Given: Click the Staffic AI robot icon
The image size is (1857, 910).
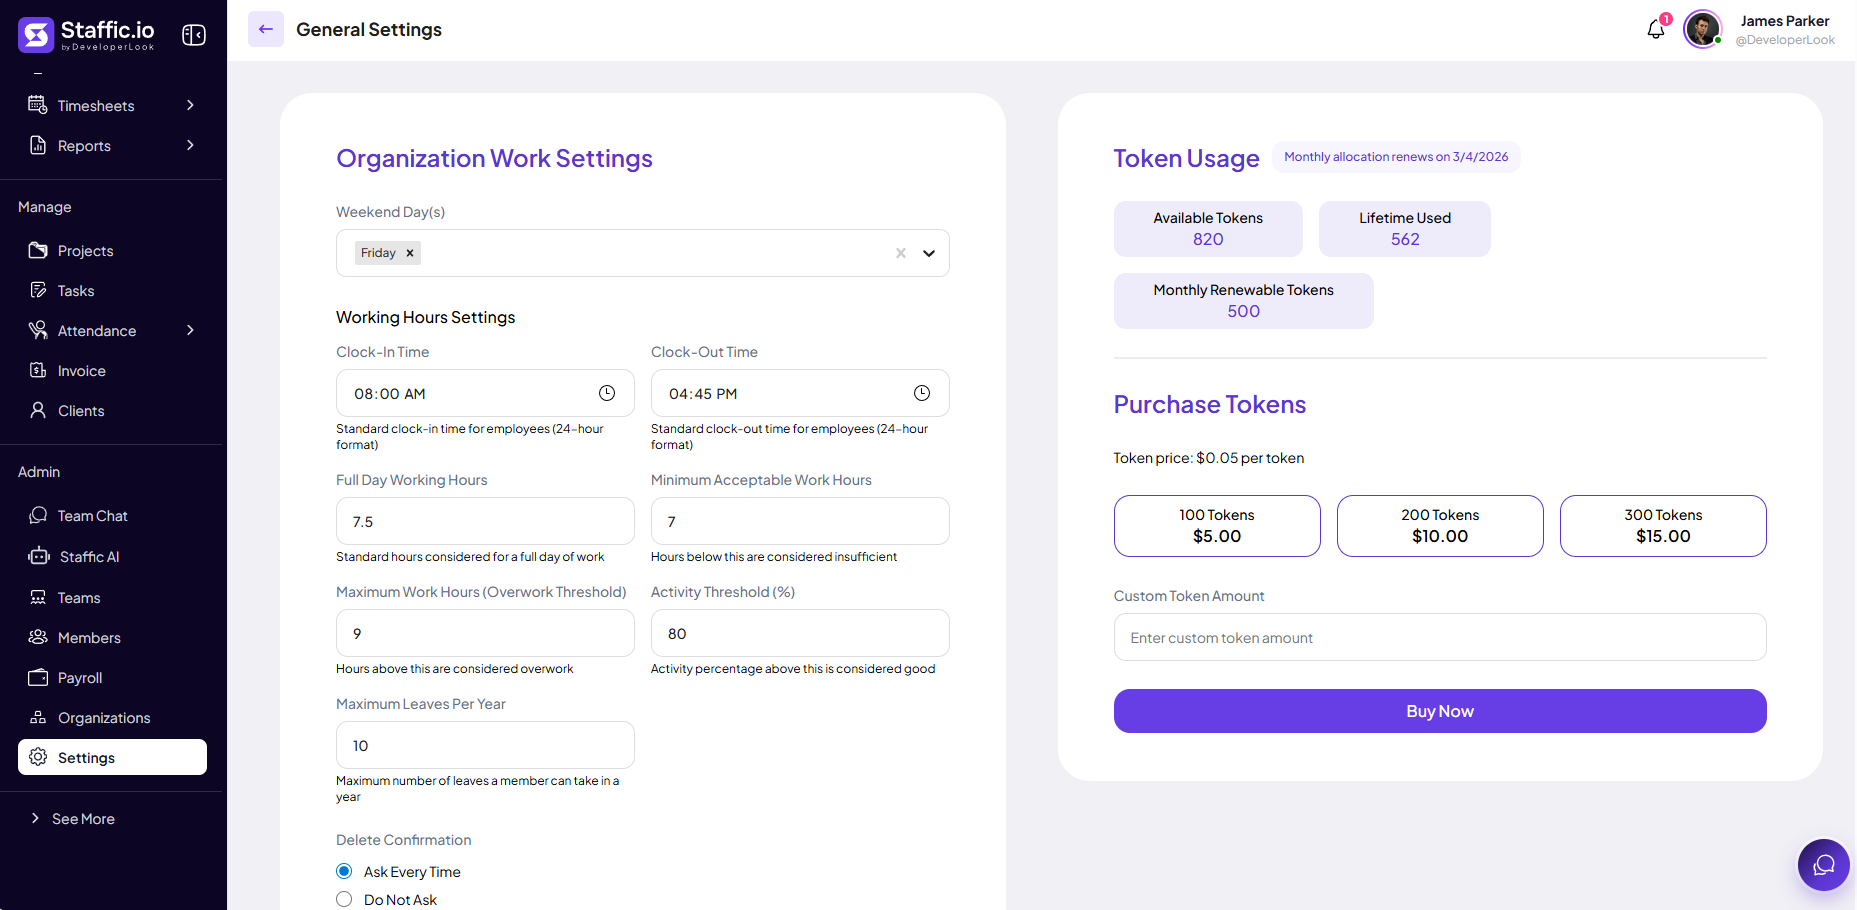Looking at the screenshot, I should [x=39, y=556].
